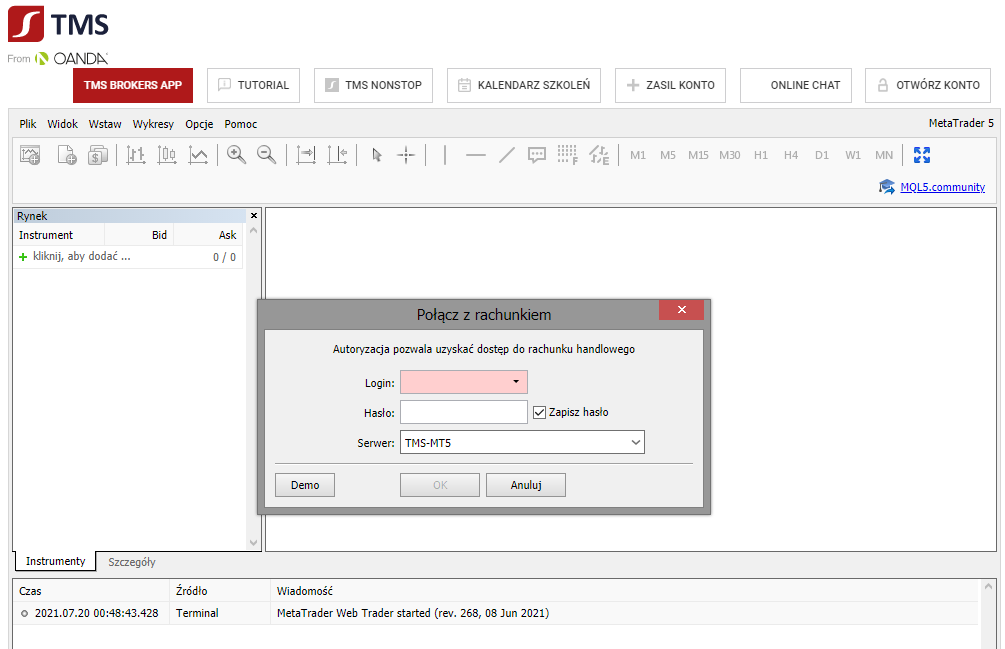Set timeframe to D1
Viewport: 1005px width, 649px height.
pyautogui.click(x=822, y=155)
